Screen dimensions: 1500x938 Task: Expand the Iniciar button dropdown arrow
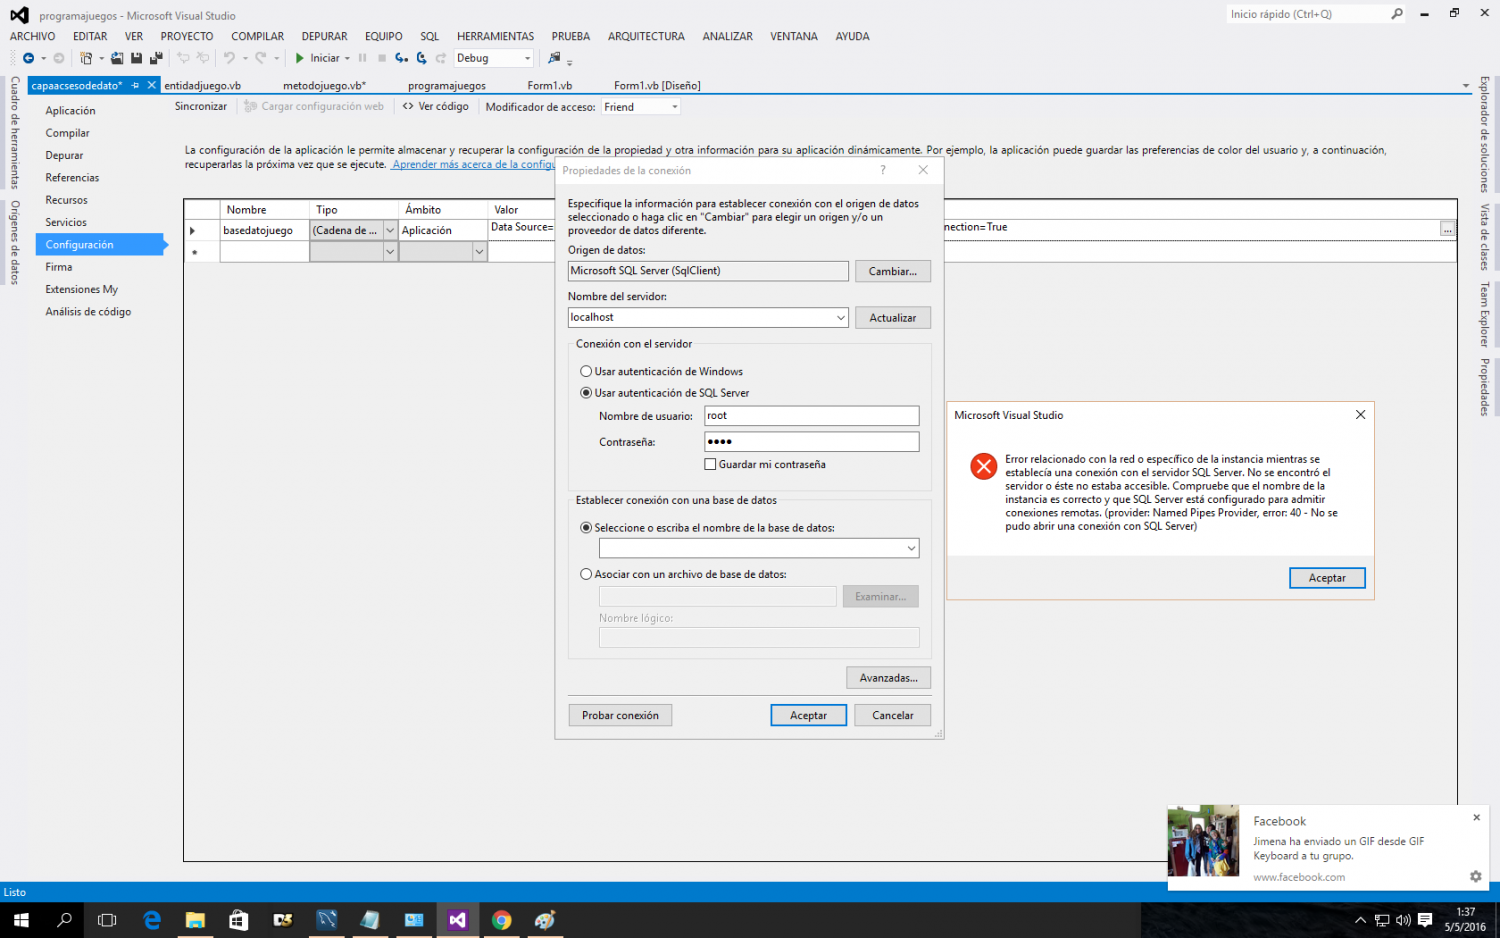coord(347,58)
